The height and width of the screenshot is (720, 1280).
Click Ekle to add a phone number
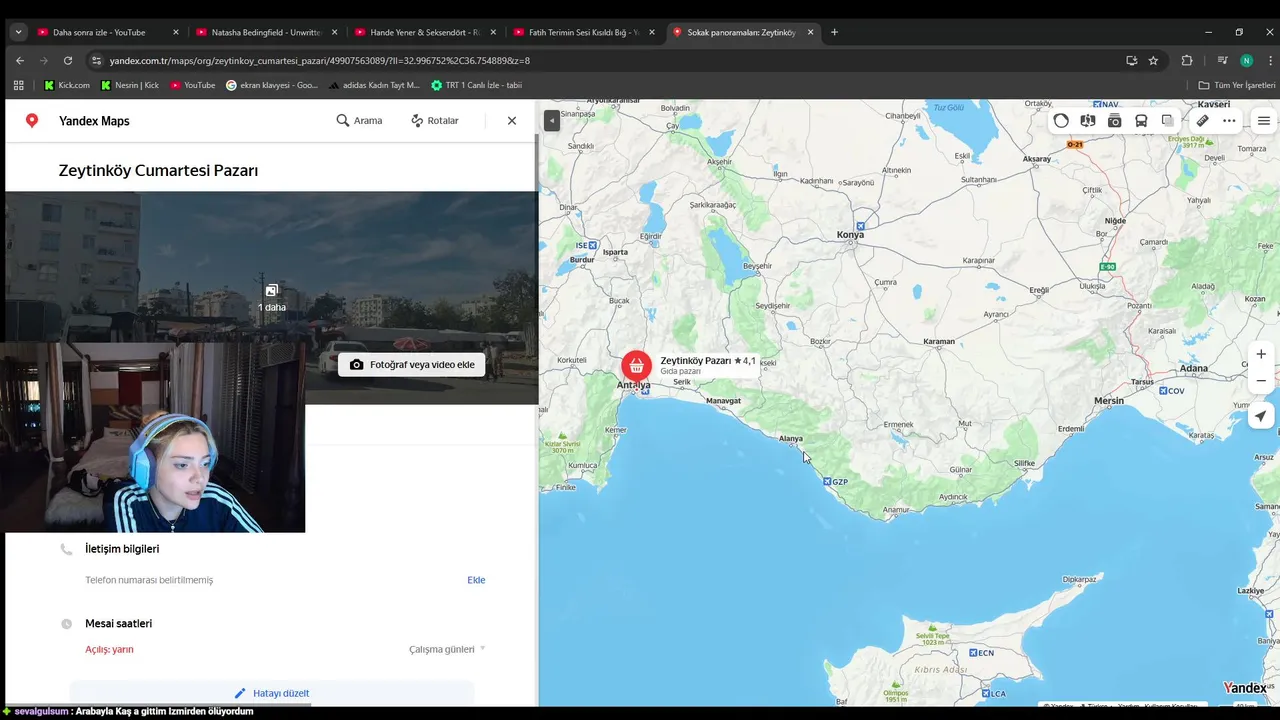point(476,580)
